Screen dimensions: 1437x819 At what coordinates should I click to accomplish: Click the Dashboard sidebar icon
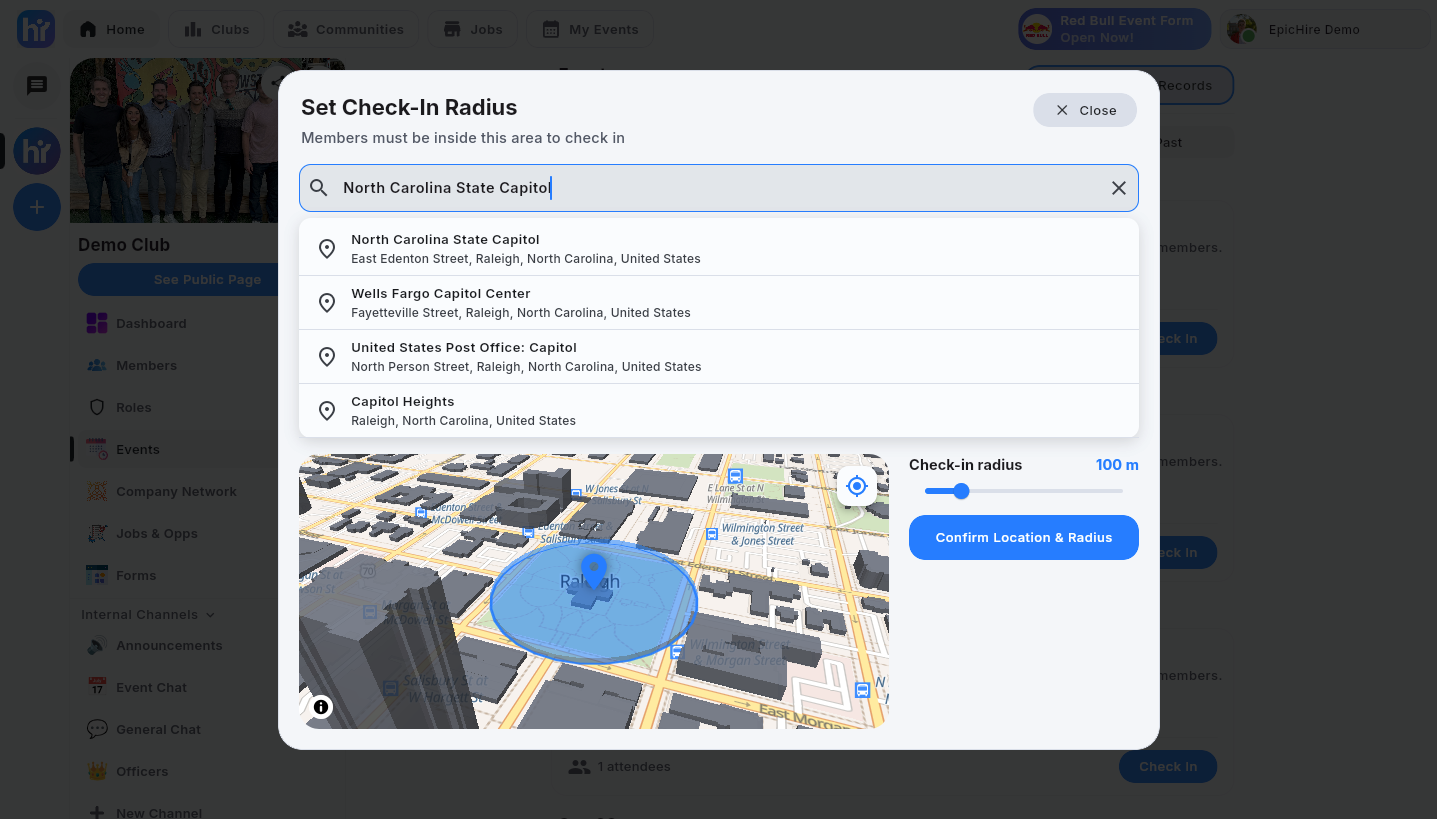[x=97, y=323]
